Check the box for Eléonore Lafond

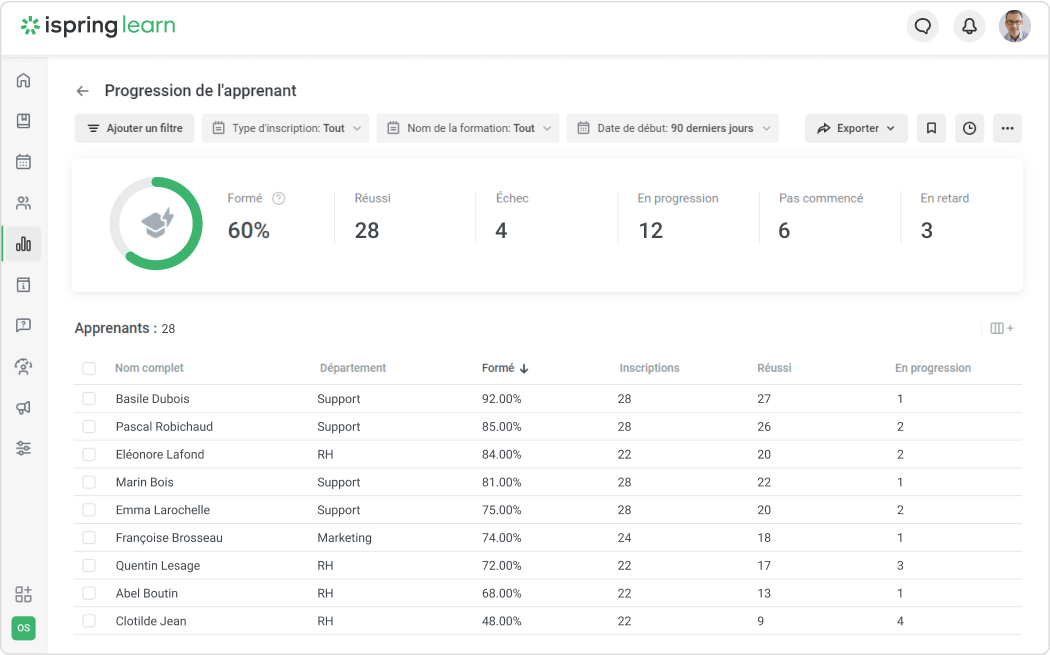click(x=89, y=454)
